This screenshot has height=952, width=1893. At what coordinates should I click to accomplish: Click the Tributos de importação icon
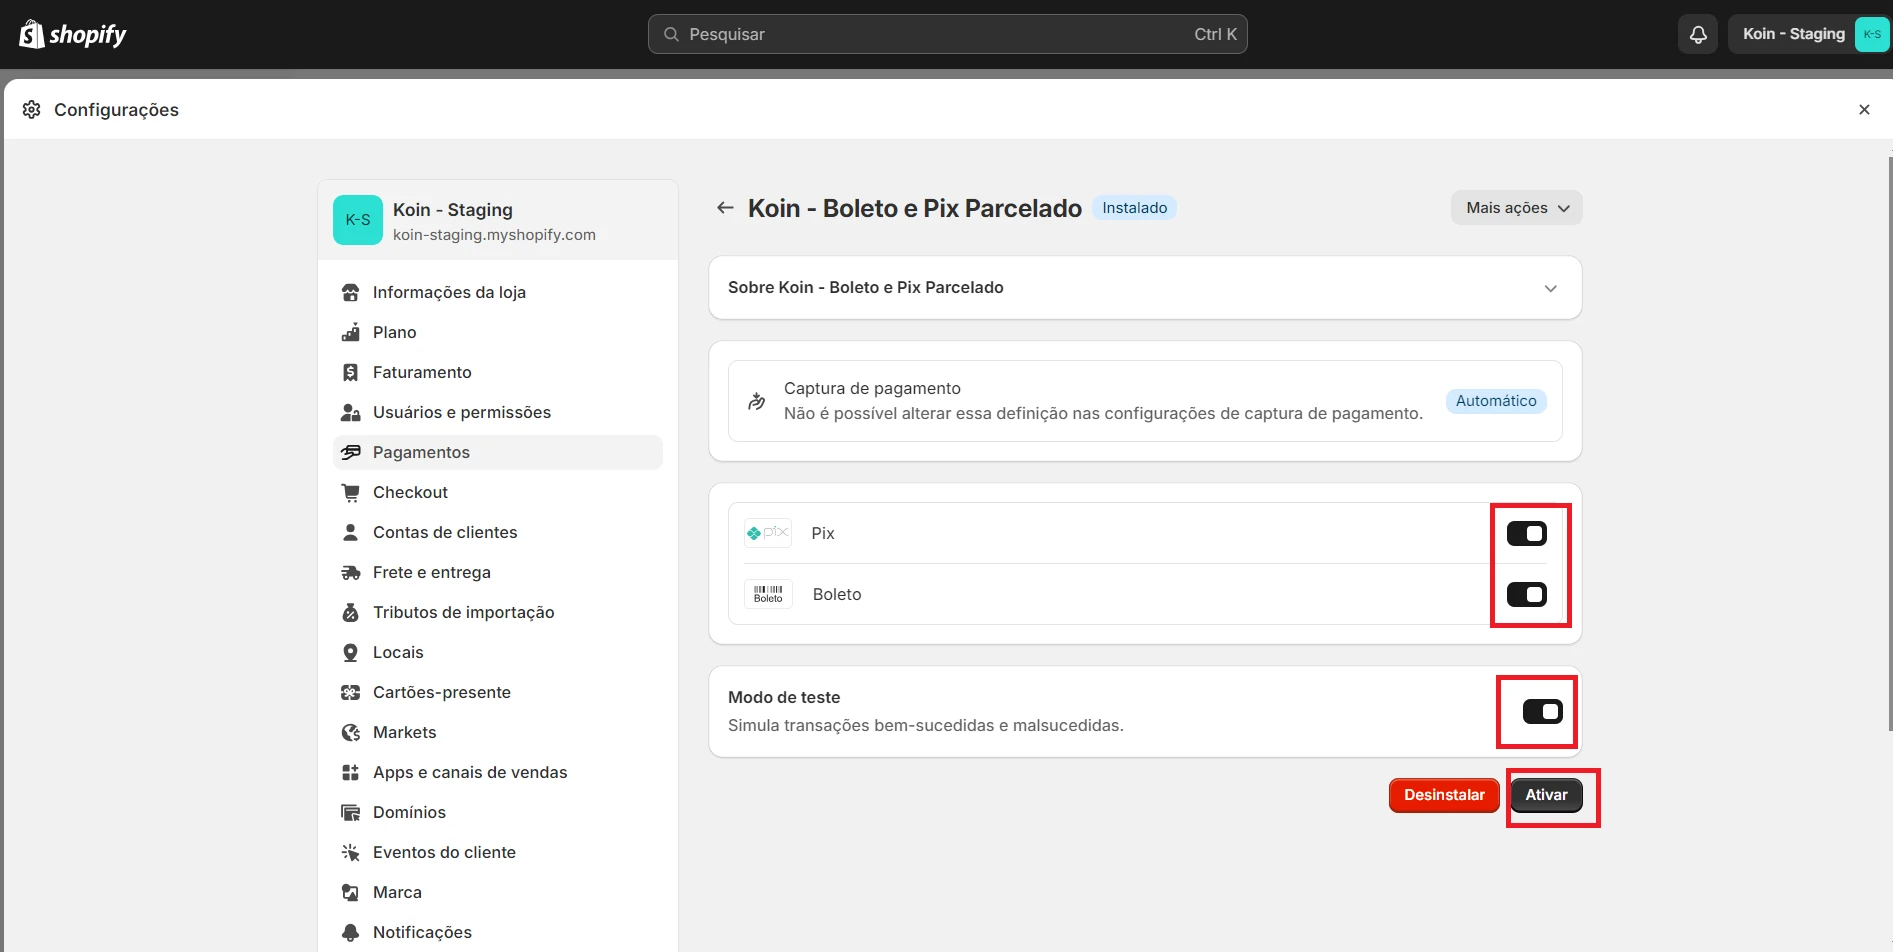[x=350, y=612]
